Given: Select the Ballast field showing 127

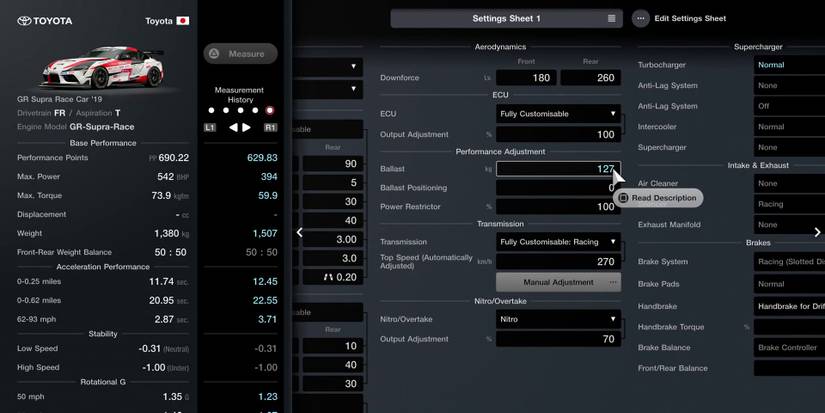Looking at the screenshot, I should coord(558,169).
